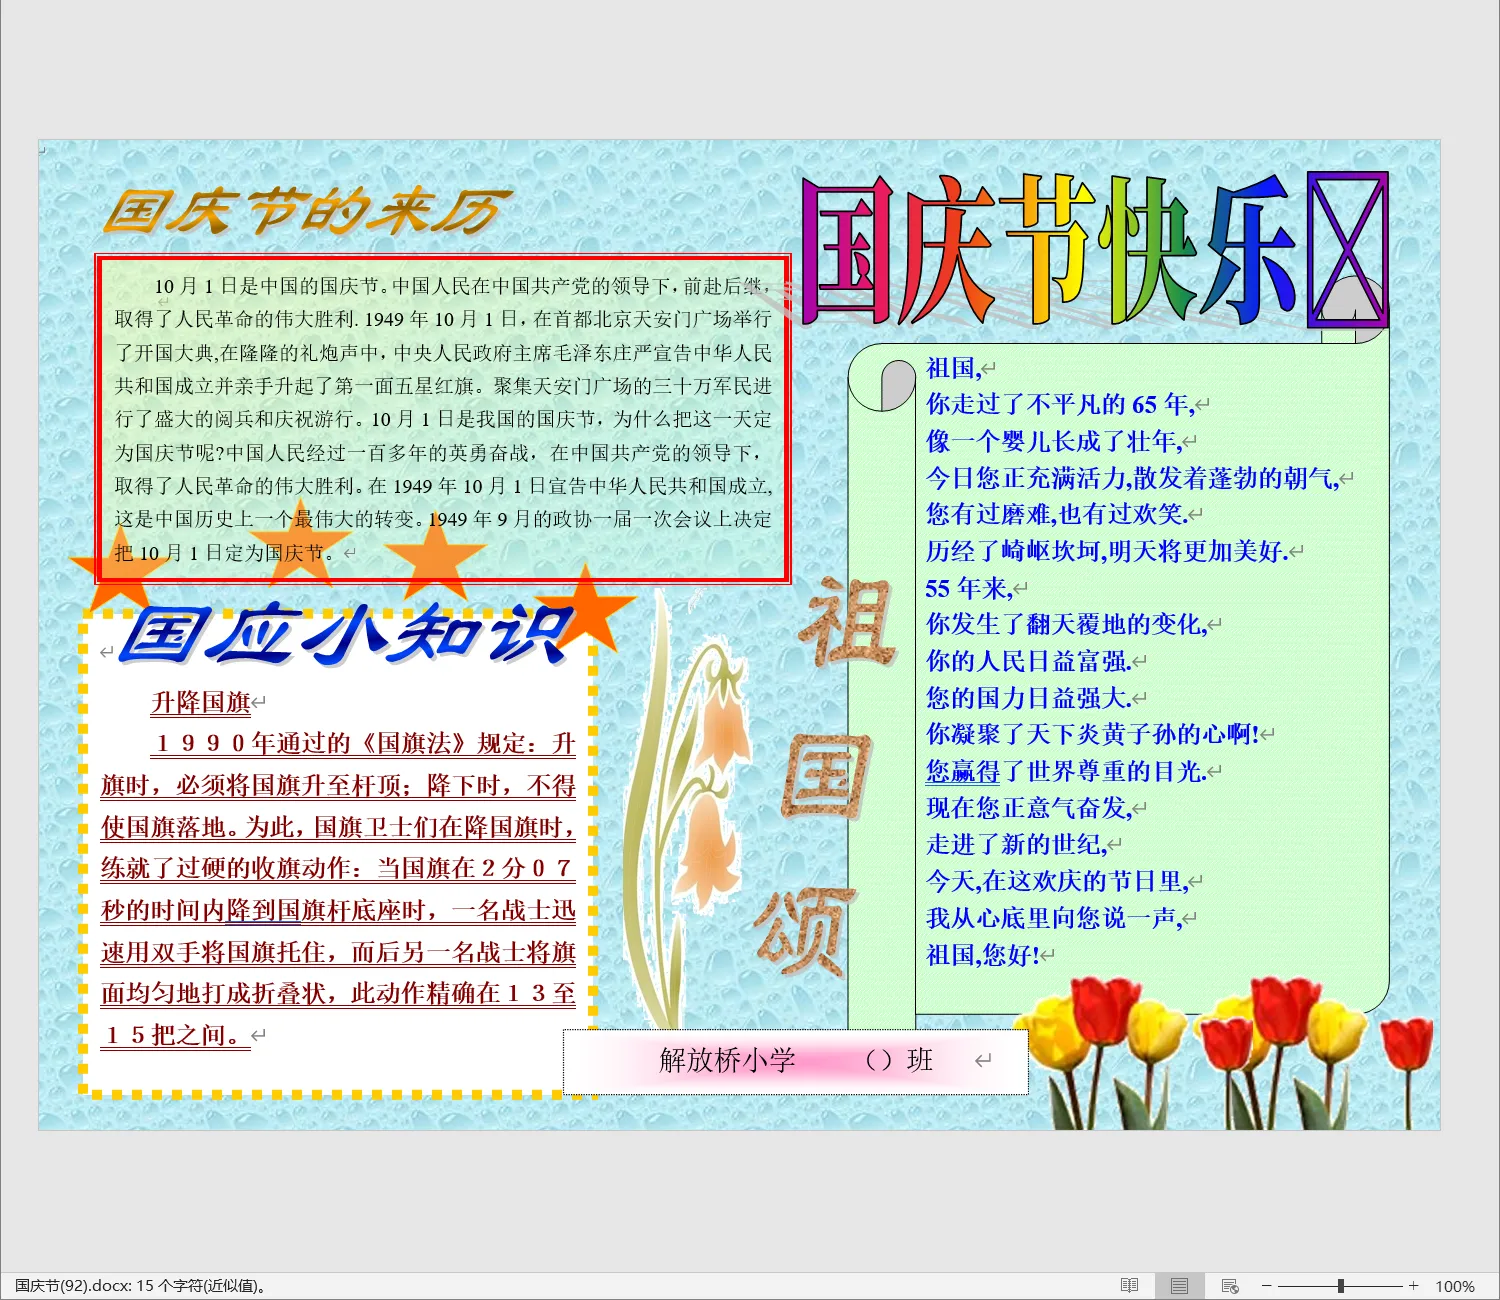
Task: Open zoom dialog via 100% level
Action: click(x=1455, y=1287)
